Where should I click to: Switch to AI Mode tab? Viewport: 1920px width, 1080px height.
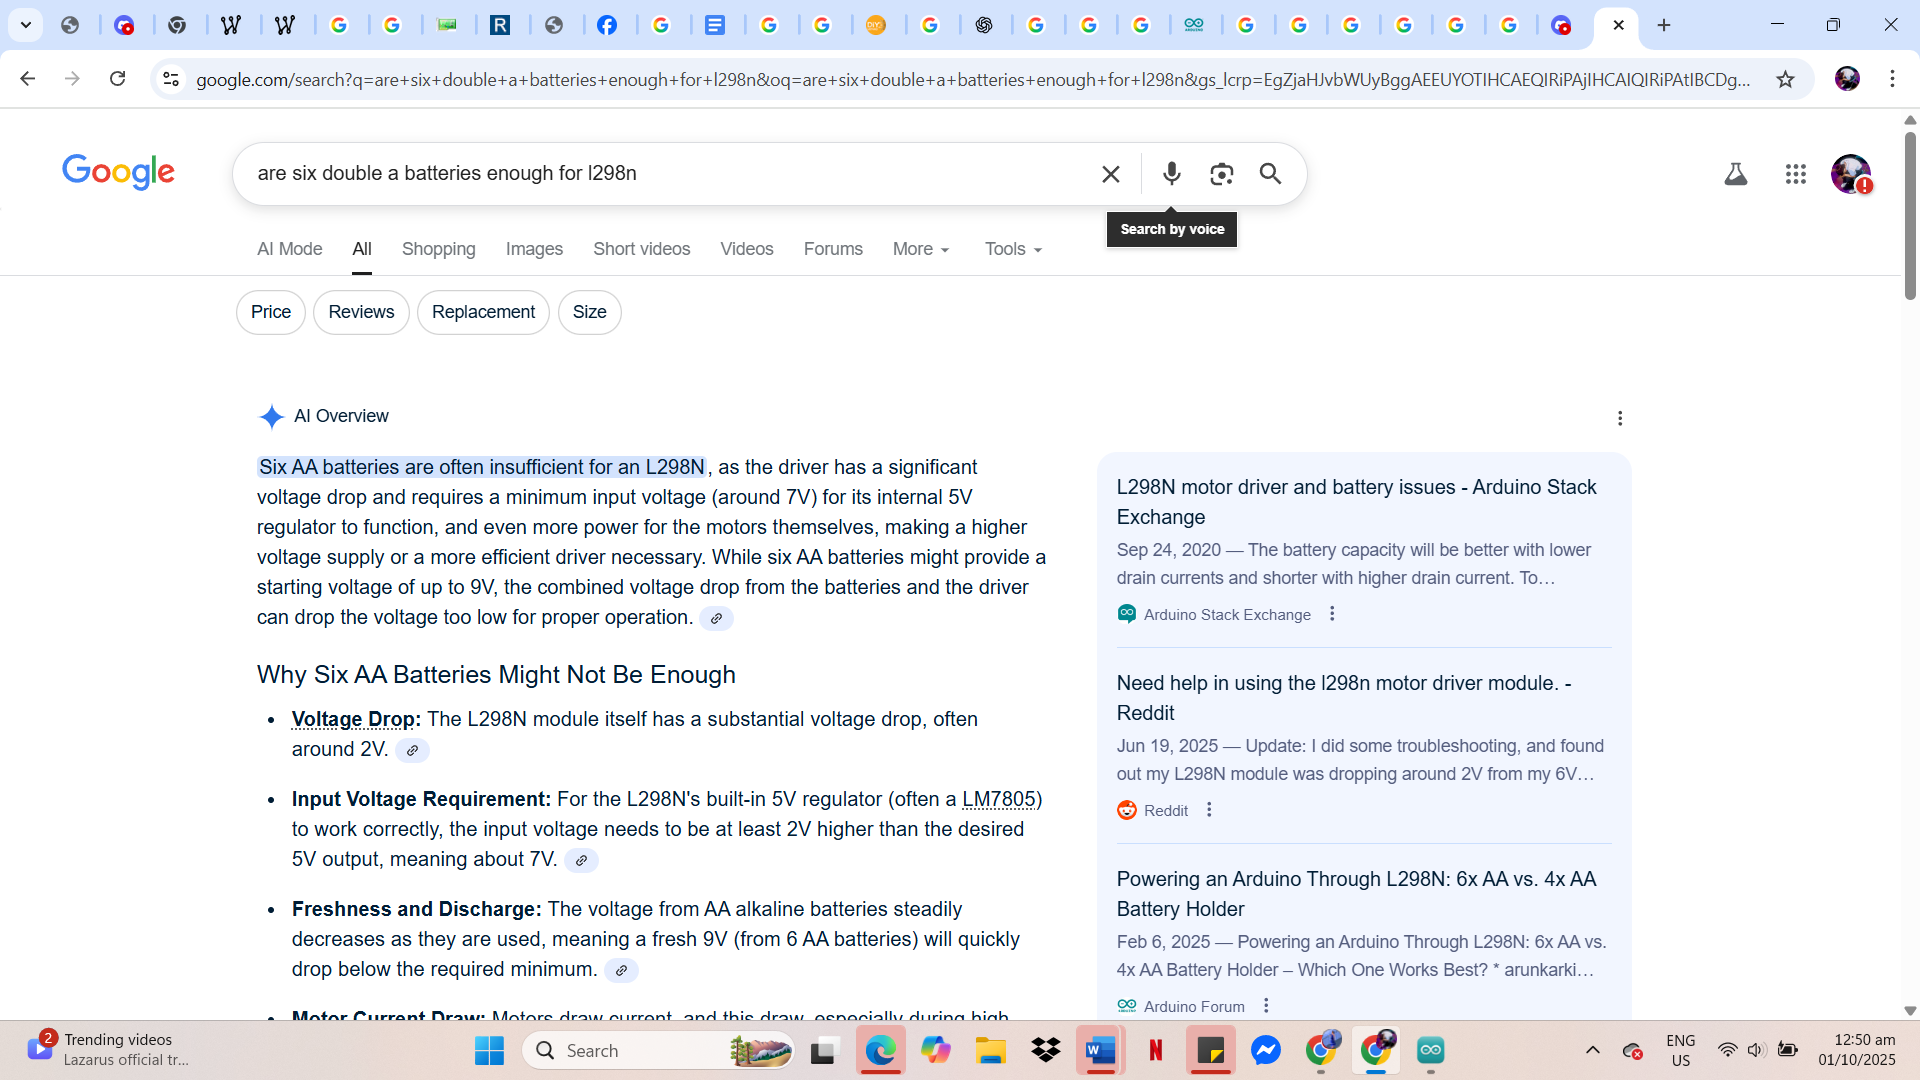(x=289, y=249)
